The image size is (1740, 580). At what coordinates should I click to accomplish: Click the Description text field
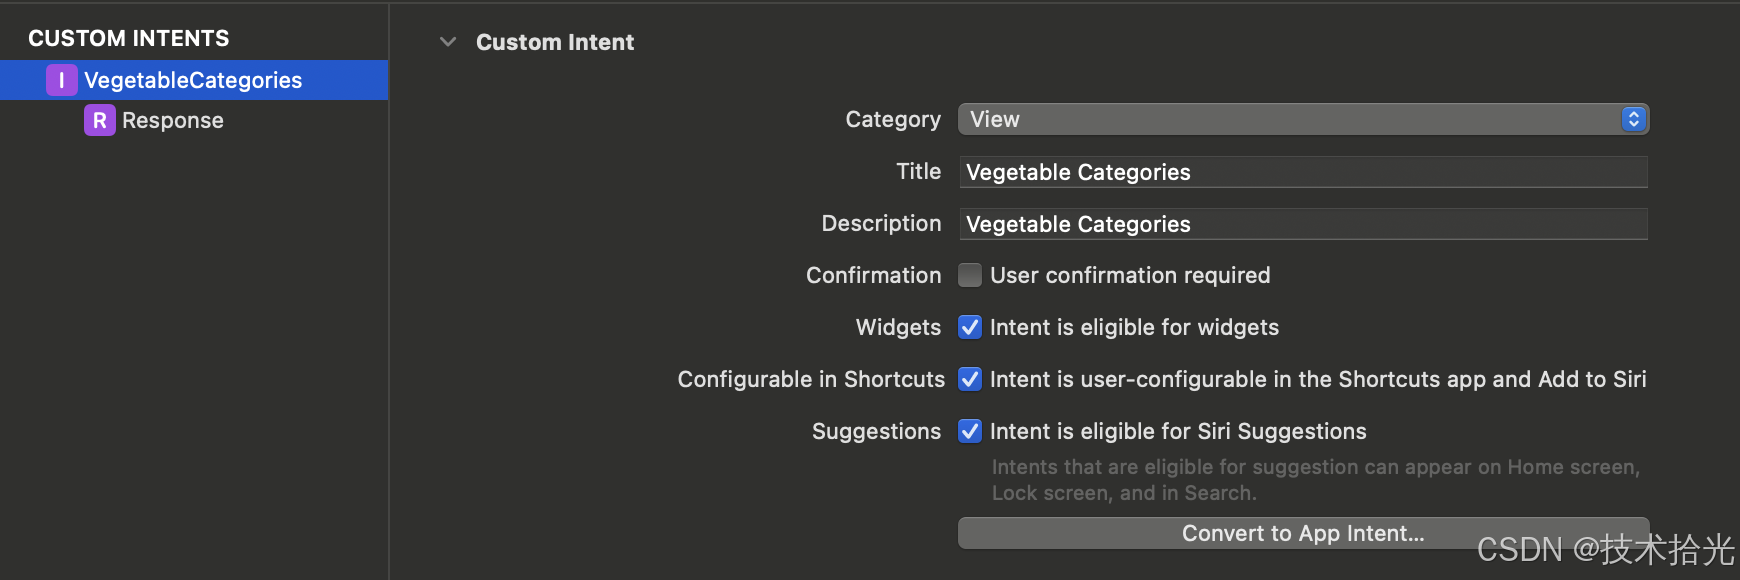(x=1302, y=224)
